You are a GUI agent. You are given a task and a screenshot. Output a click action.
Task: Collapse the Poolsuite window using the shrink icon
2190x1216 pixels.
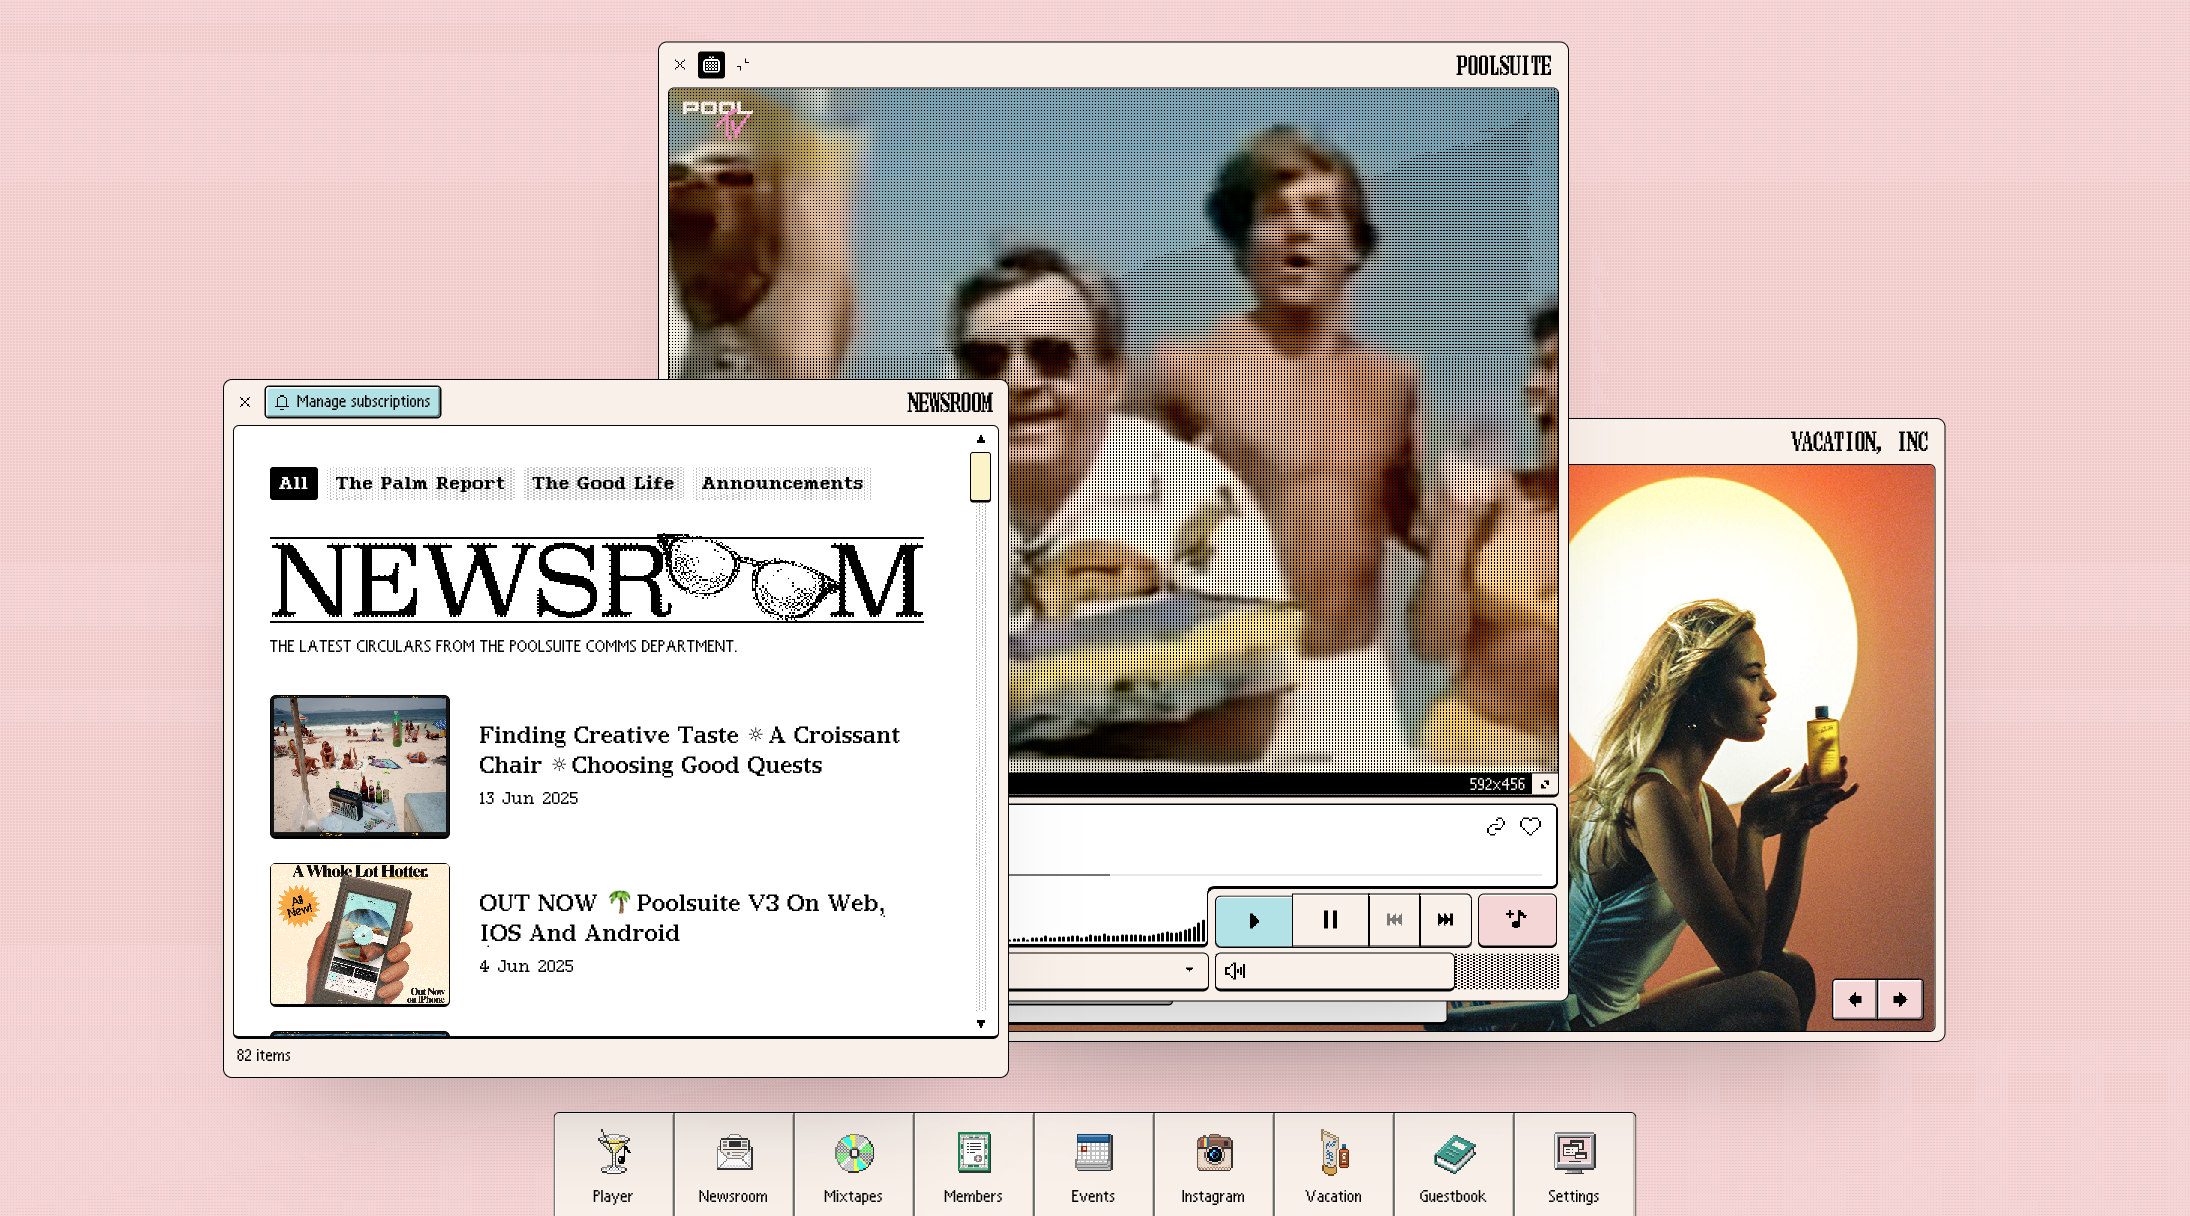tap(743, 65)
